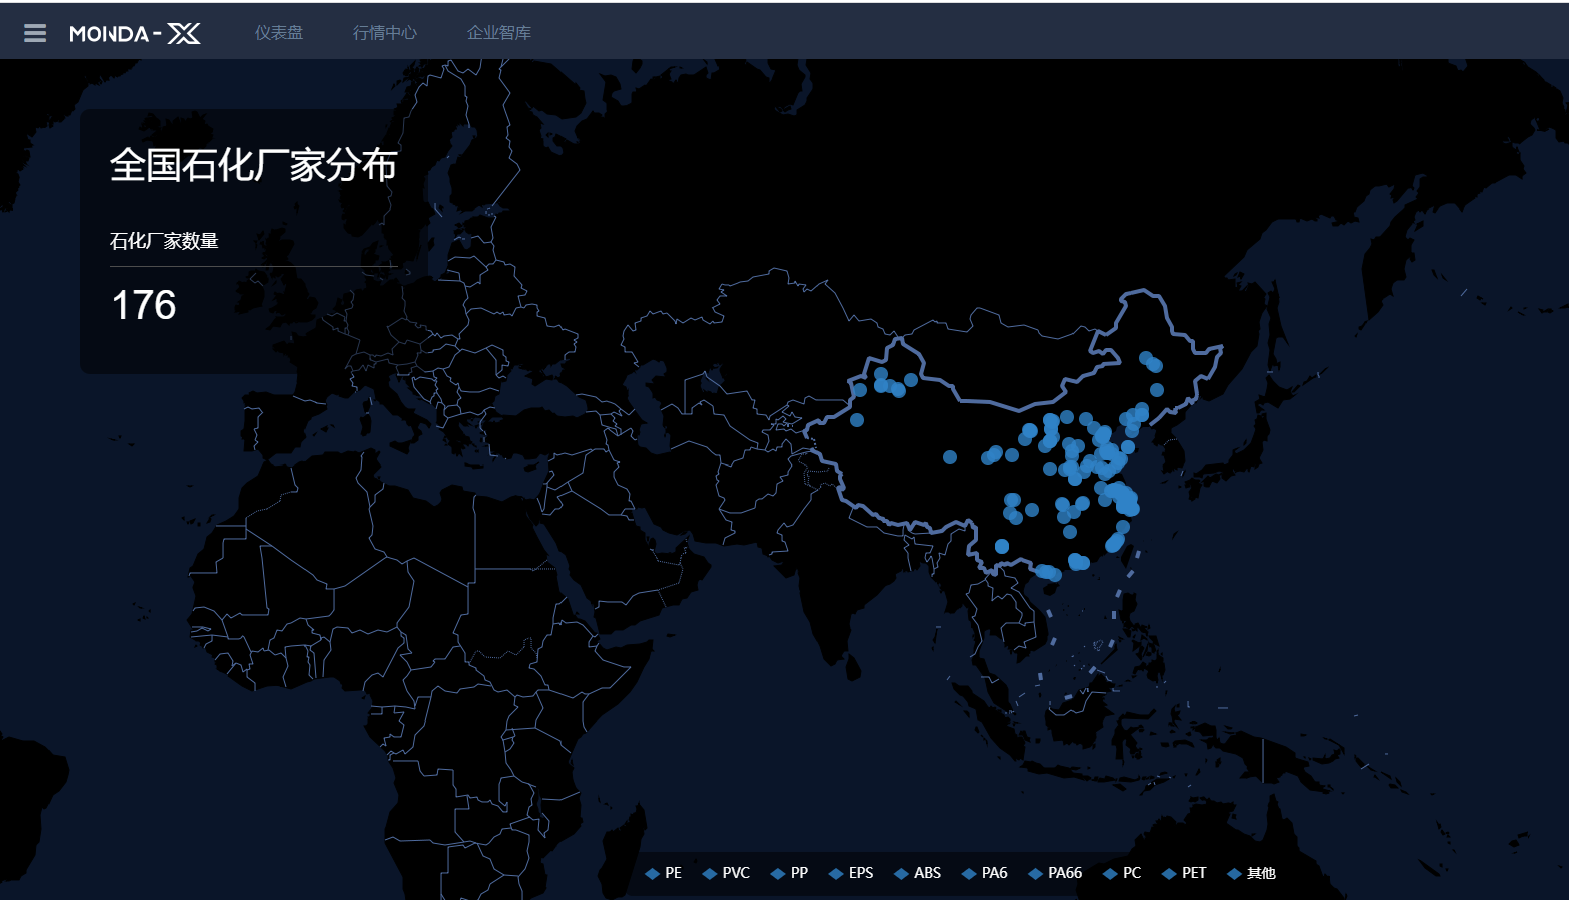
Task: Select the PA66 legend entry
Action: click(x=1055, y=873)
